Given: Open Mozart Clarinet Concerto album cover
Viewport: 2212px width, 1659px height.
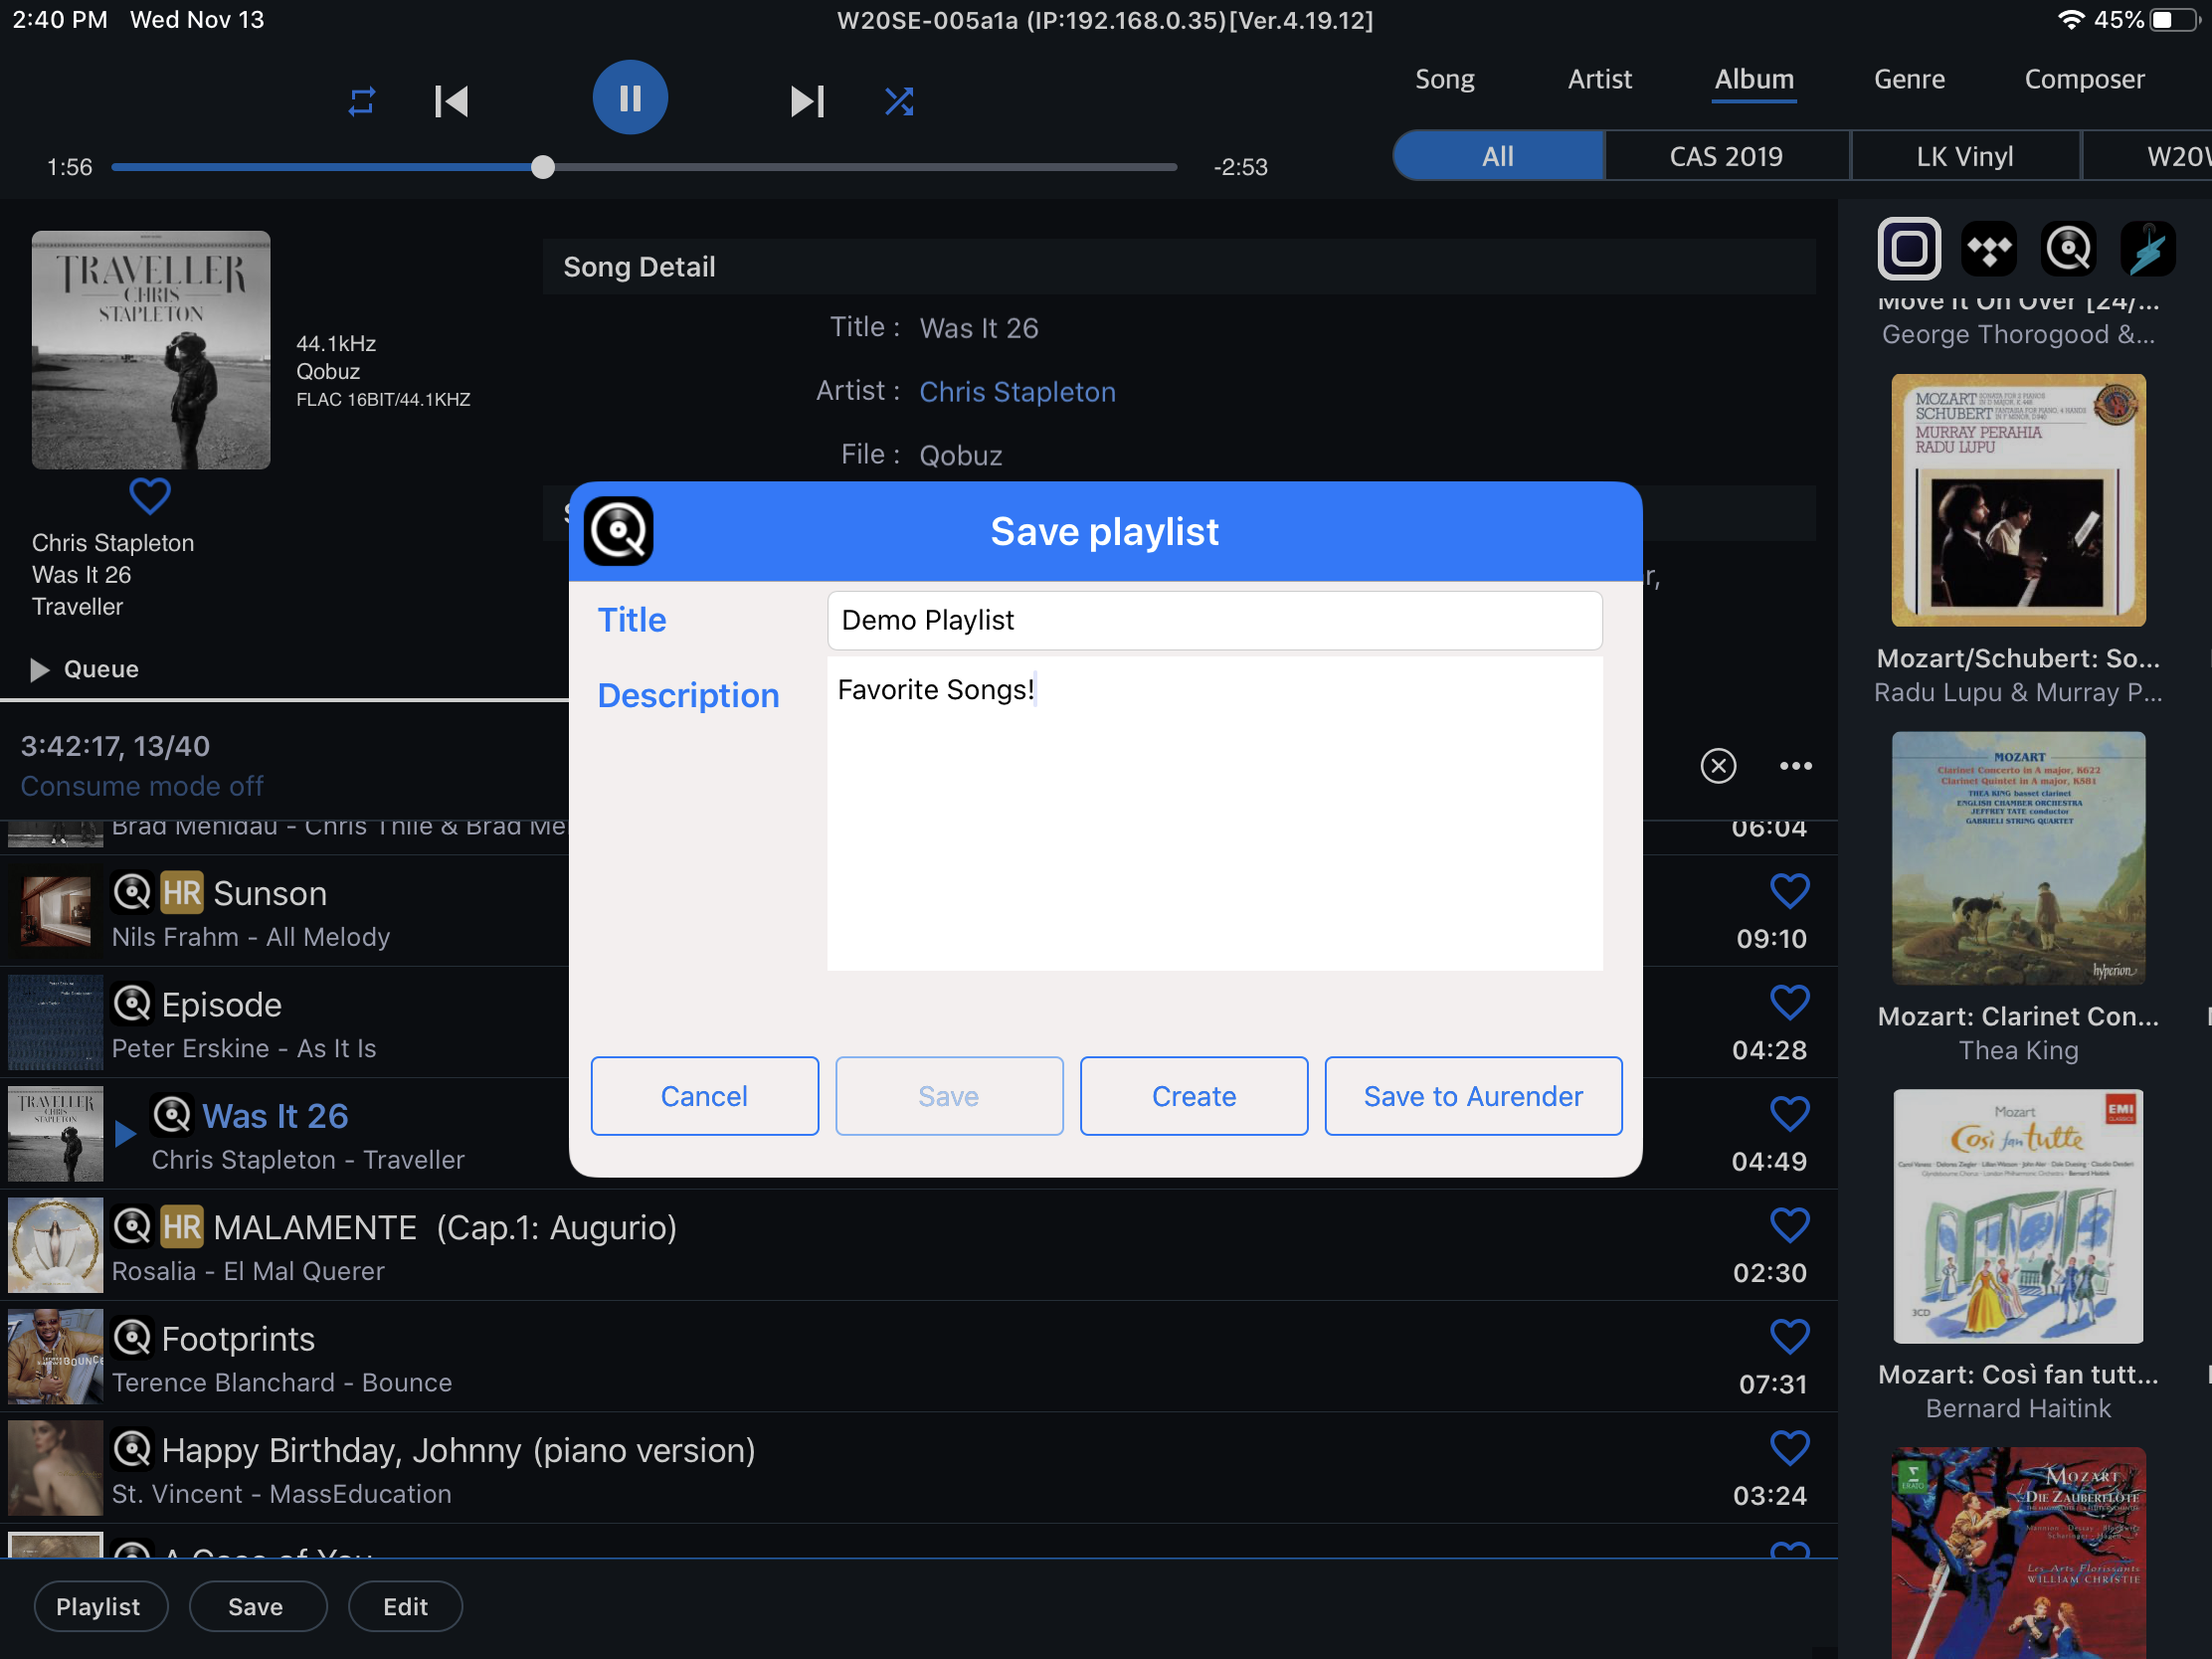Looking at the screenshot, I should pyautogui.click(x=2018, y=858).
